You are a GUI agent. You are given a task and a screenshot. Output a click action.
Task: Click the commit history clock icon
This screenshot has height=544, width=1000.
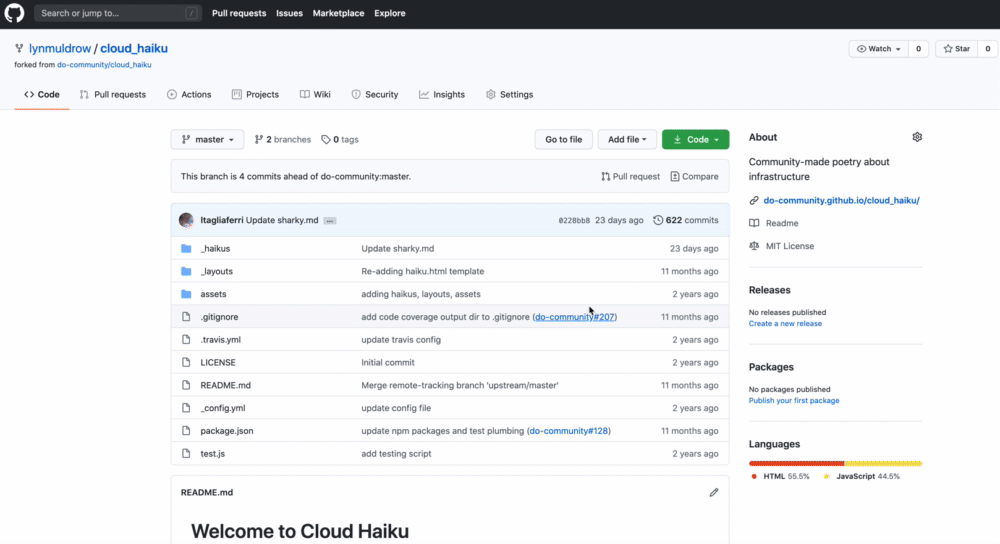point(658,220)
